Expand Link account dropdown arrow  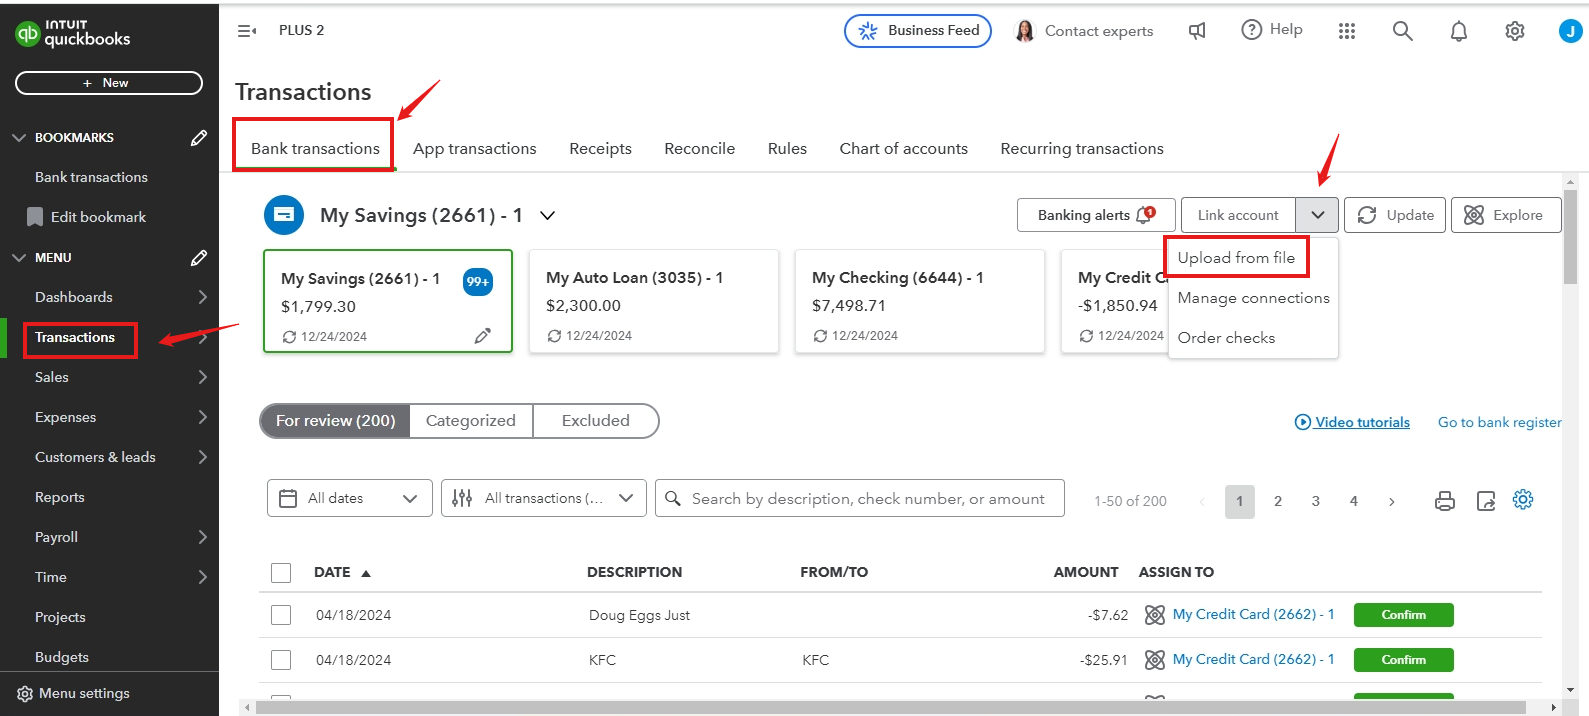1317,215
